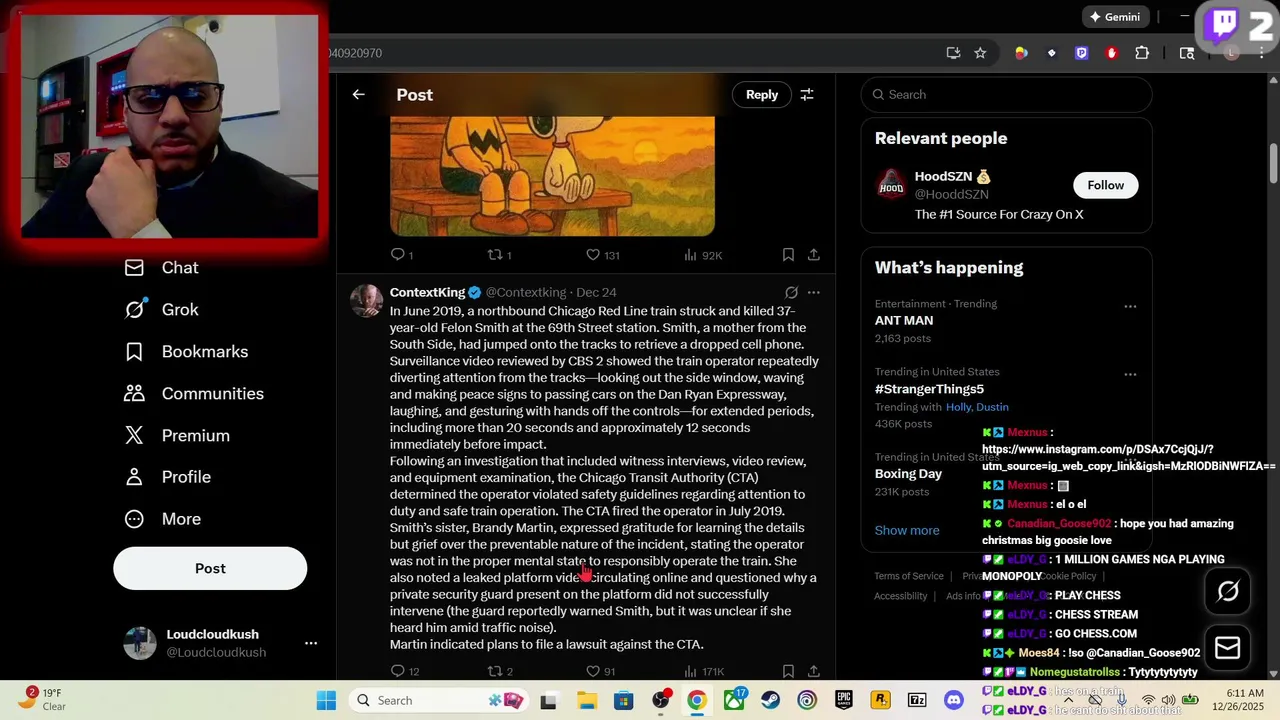Bookmark this page with the star icon
Image resolution: width=1280 pixels, height=720 pixels.
coord(980,53)
